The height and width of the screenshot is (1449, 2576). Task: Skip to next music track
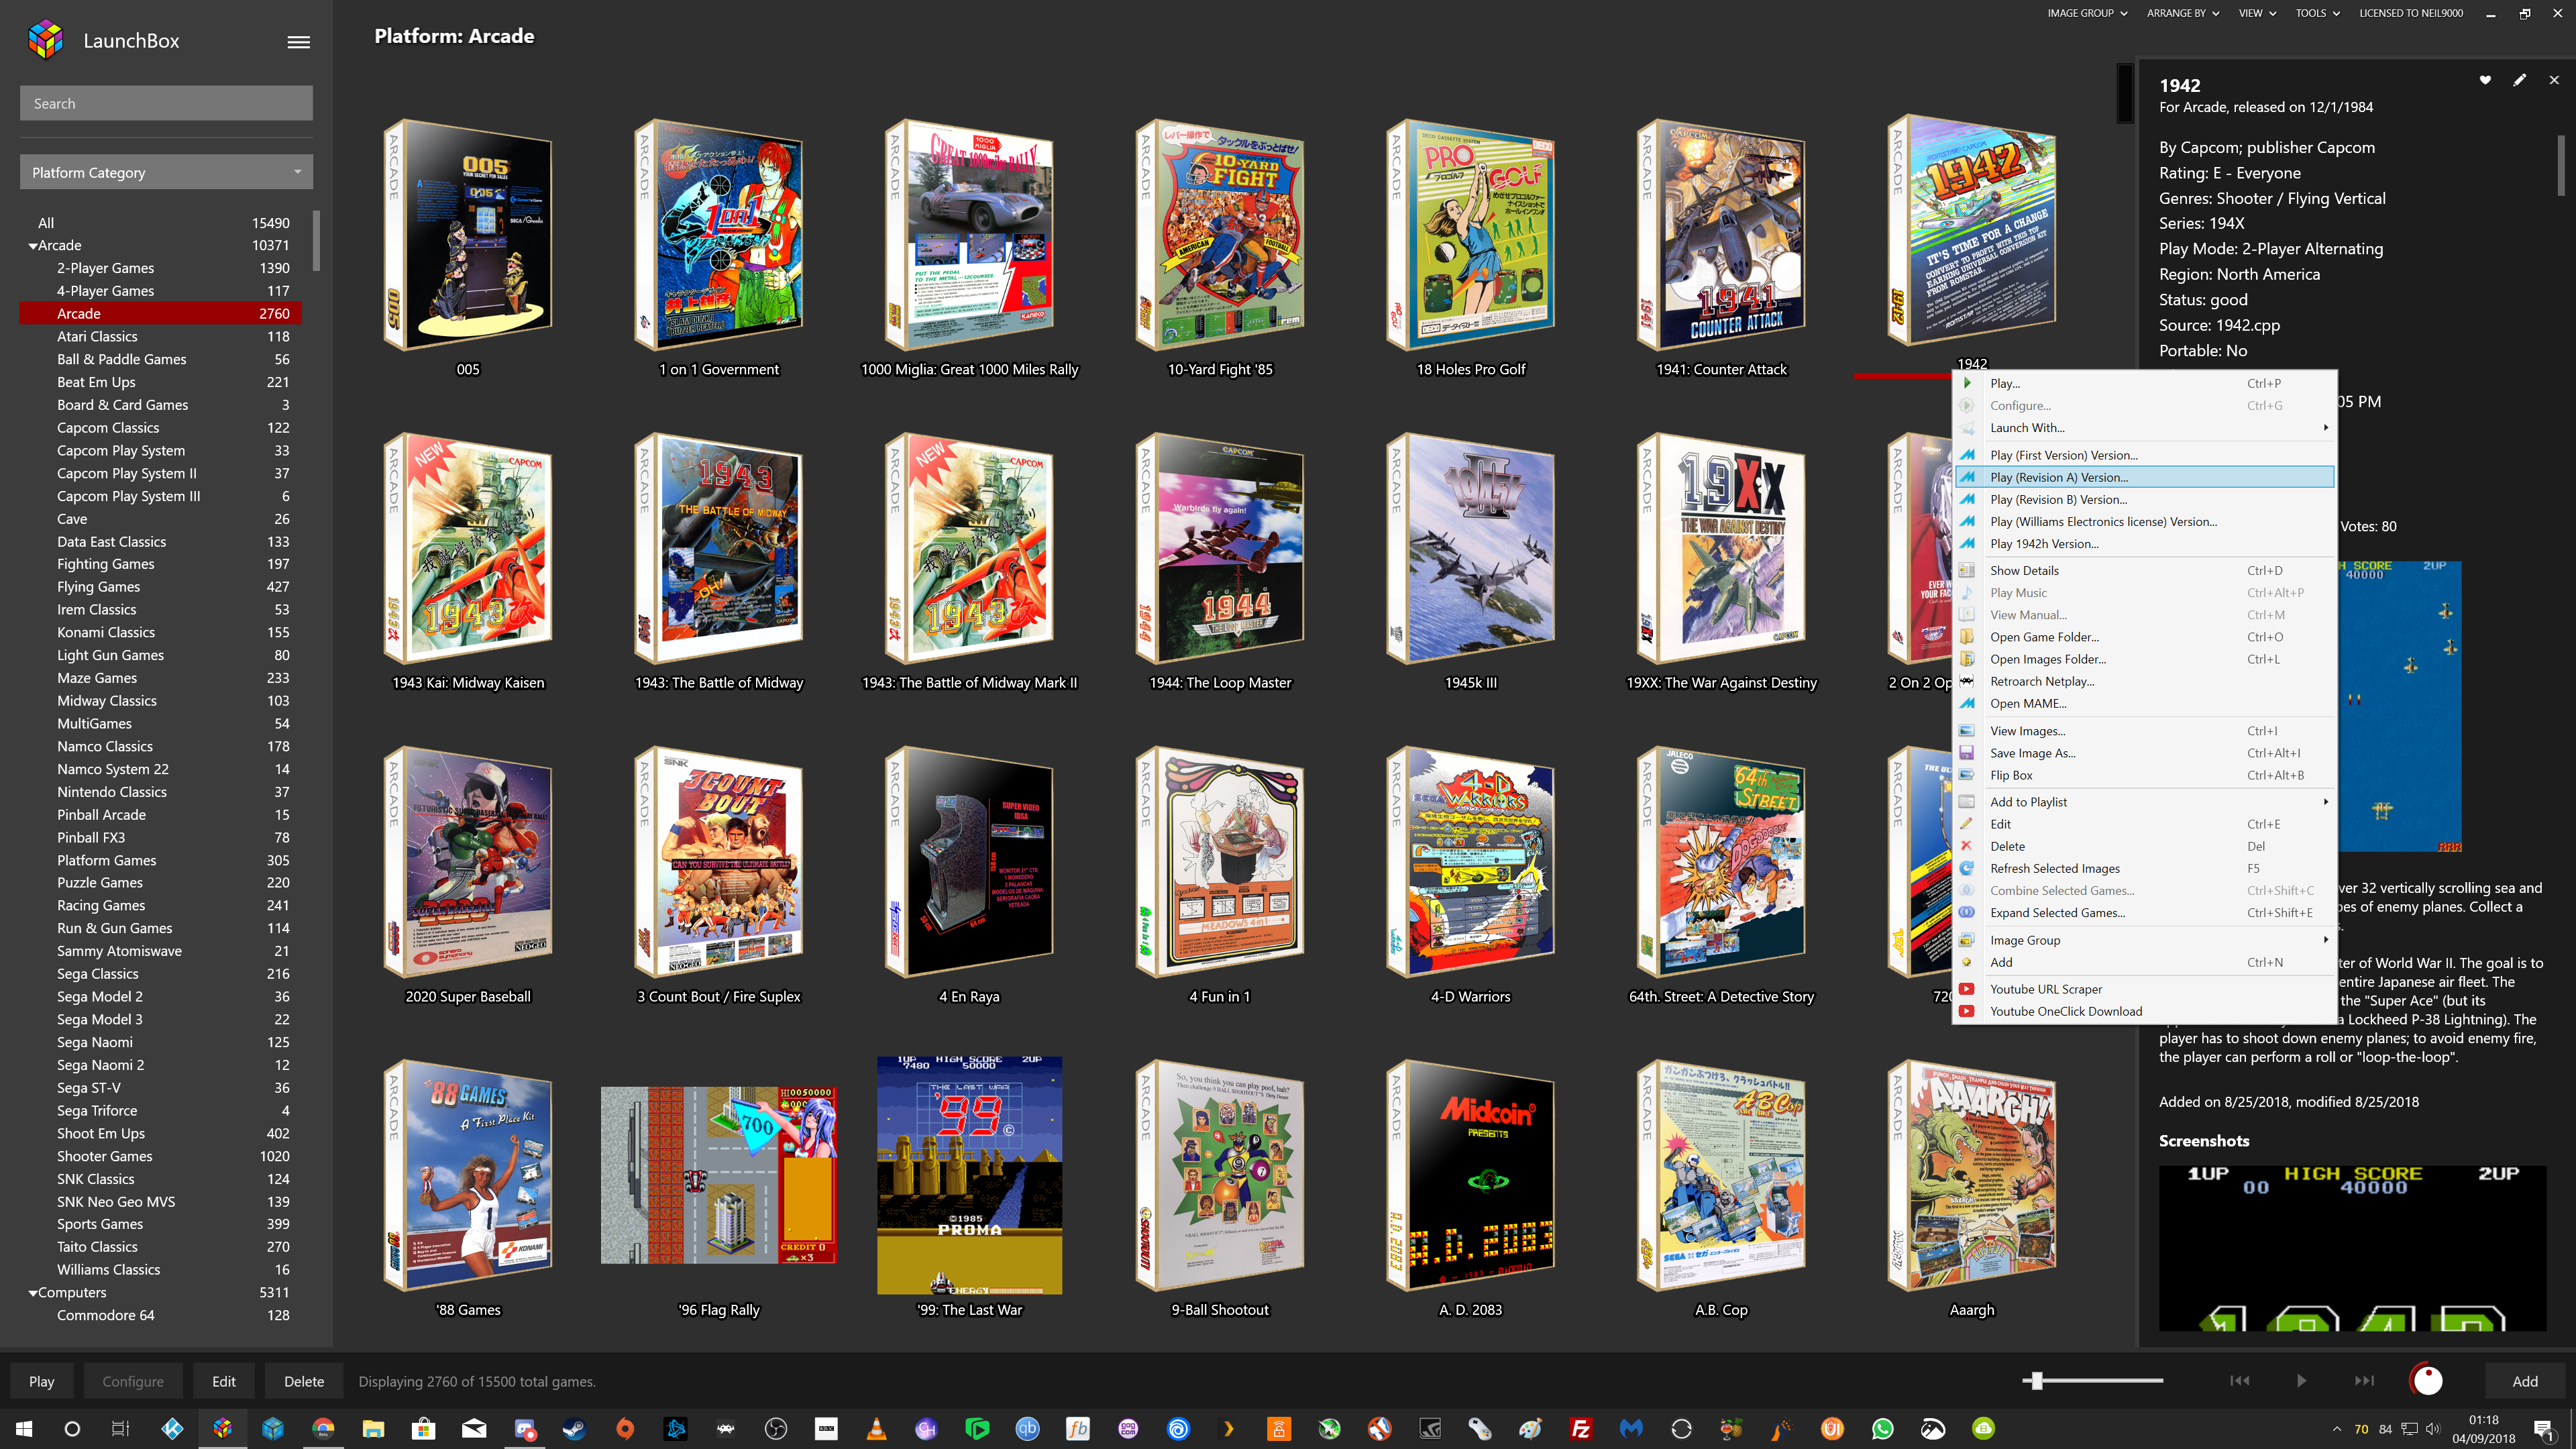2364,1381
